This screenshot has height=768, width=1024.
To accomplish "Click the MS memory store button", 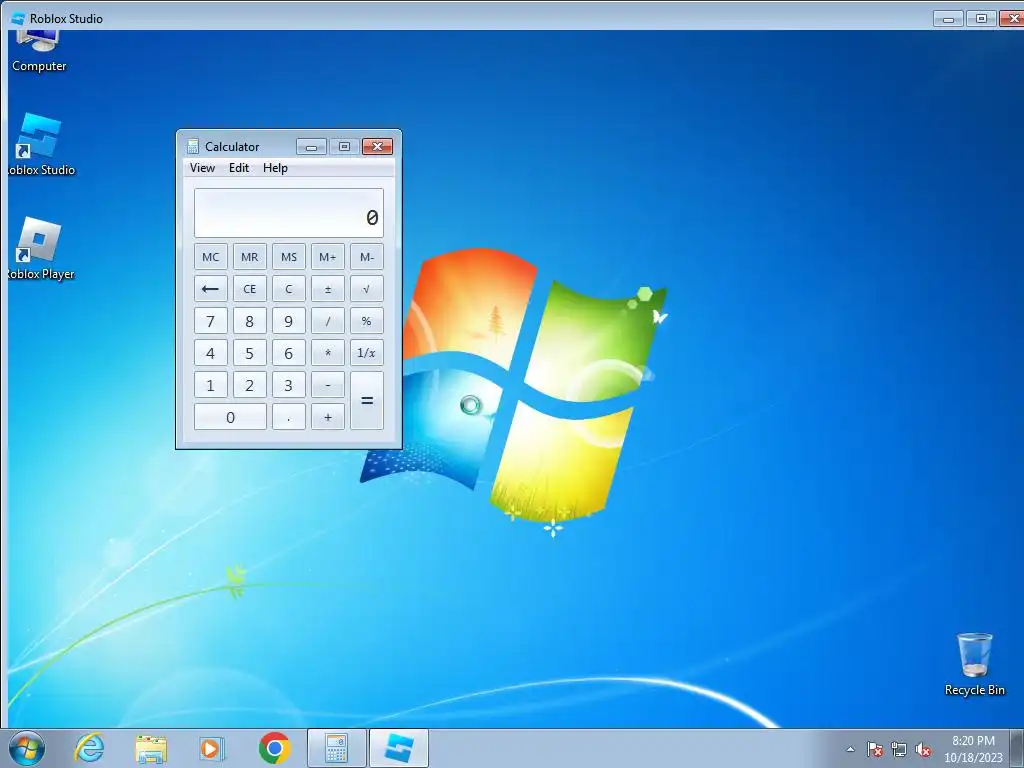I will pos(289,257).
